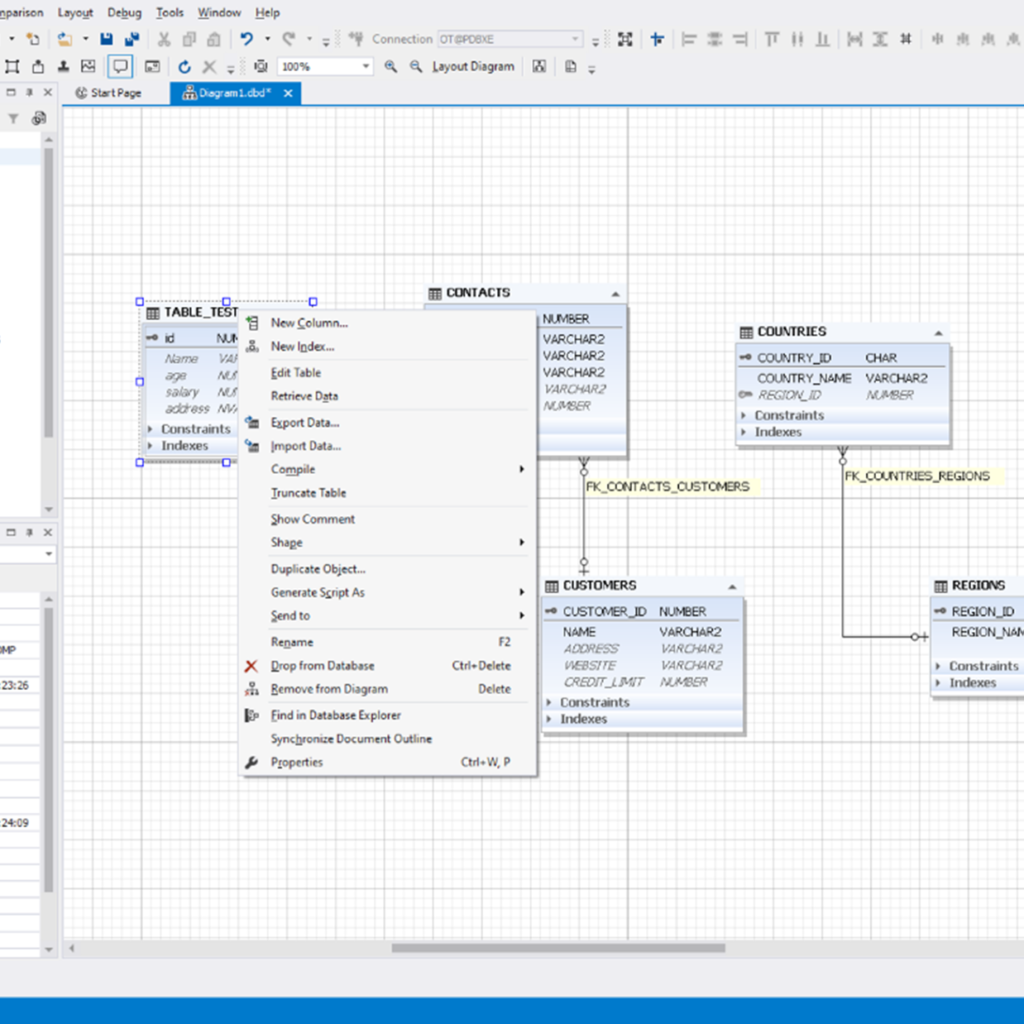The image size is (1024, 1024).
Task: Select the New Note comment-bubble tool
Action: coord(120,67)
